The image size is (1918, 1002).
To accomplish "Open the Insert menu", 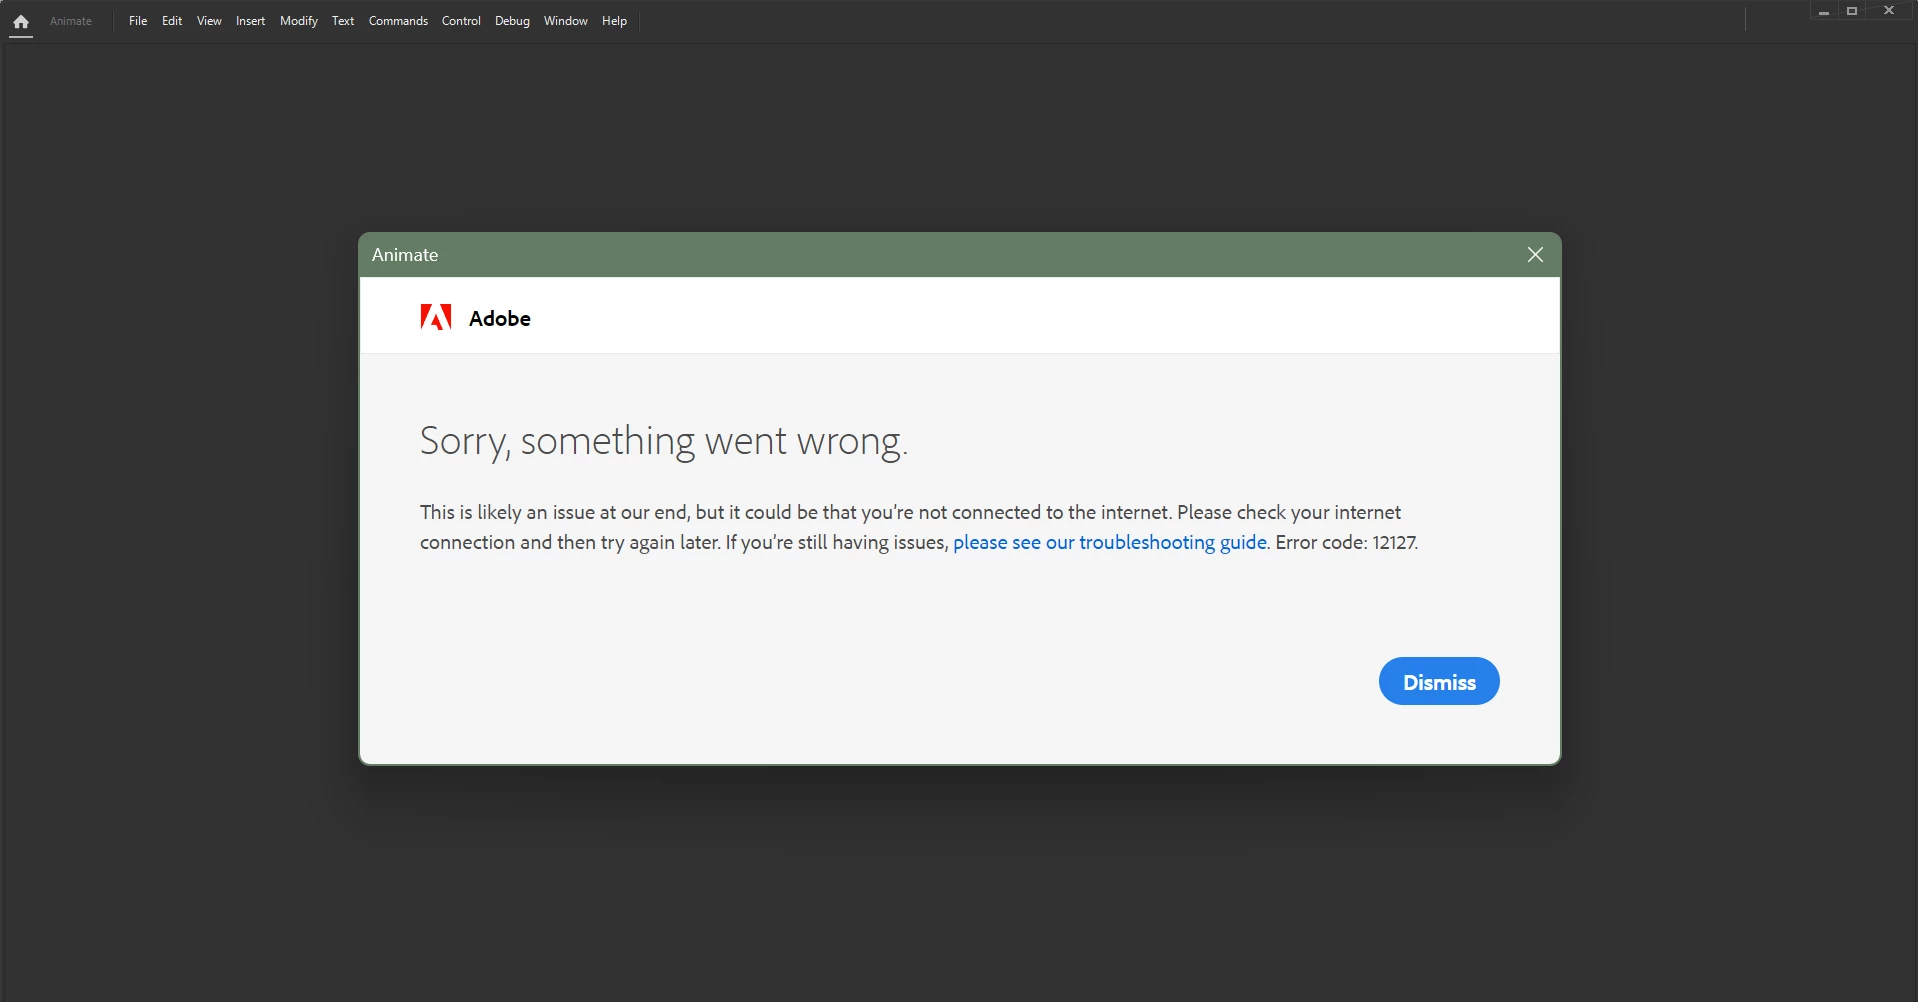I will point(250,21).
